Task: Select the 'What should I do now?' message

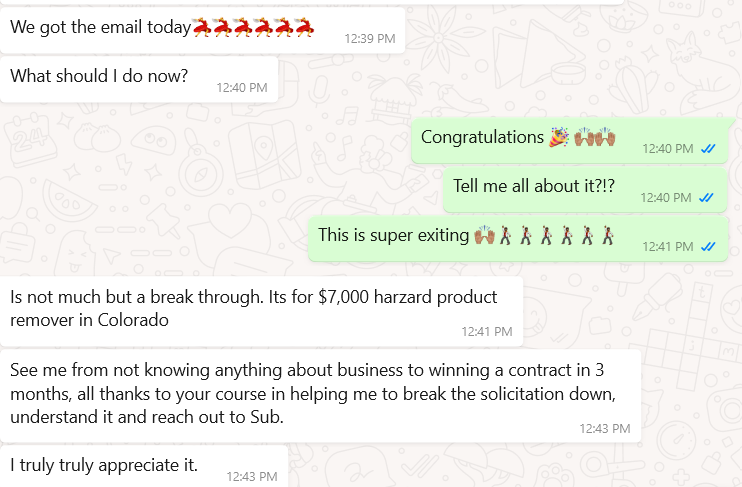Action: [x=99, y=75]
